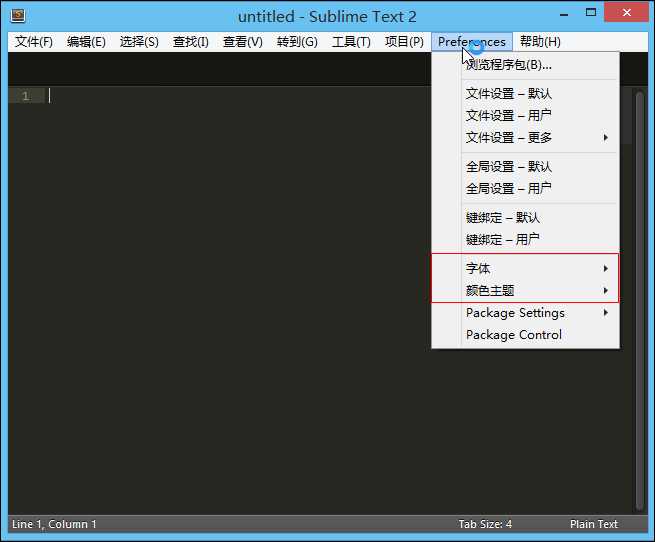
Task: Click line number 1 in the gutter
Action: pyautogui.click(x=26, y=96)
